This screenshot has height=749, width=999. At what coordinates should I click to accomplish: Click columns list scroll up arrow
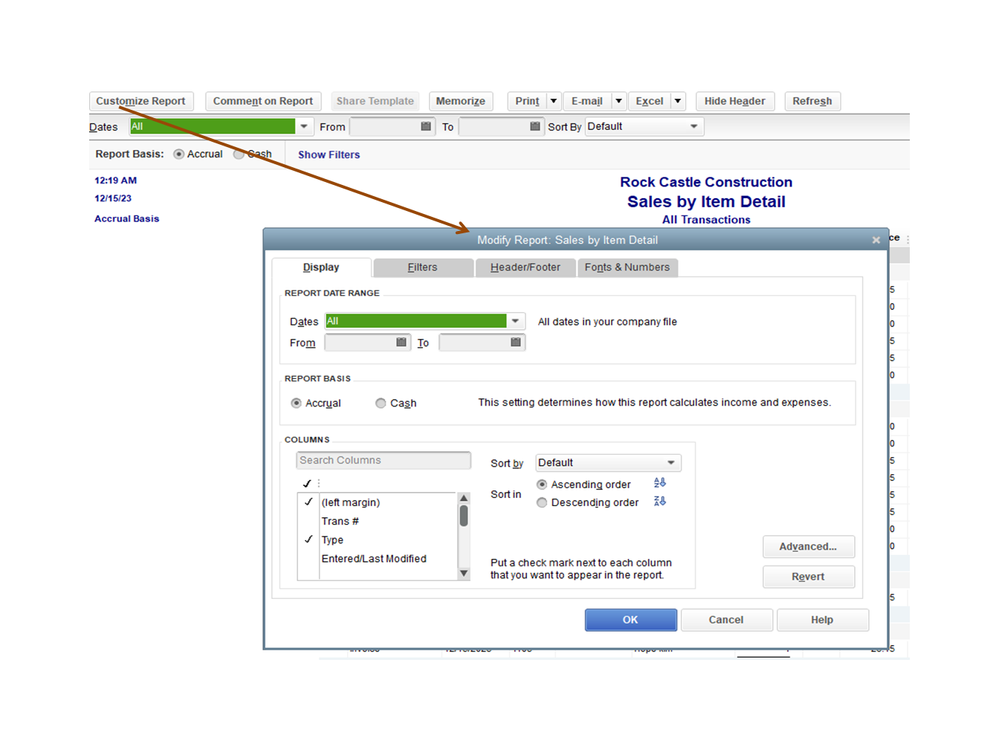coord(464,498)
